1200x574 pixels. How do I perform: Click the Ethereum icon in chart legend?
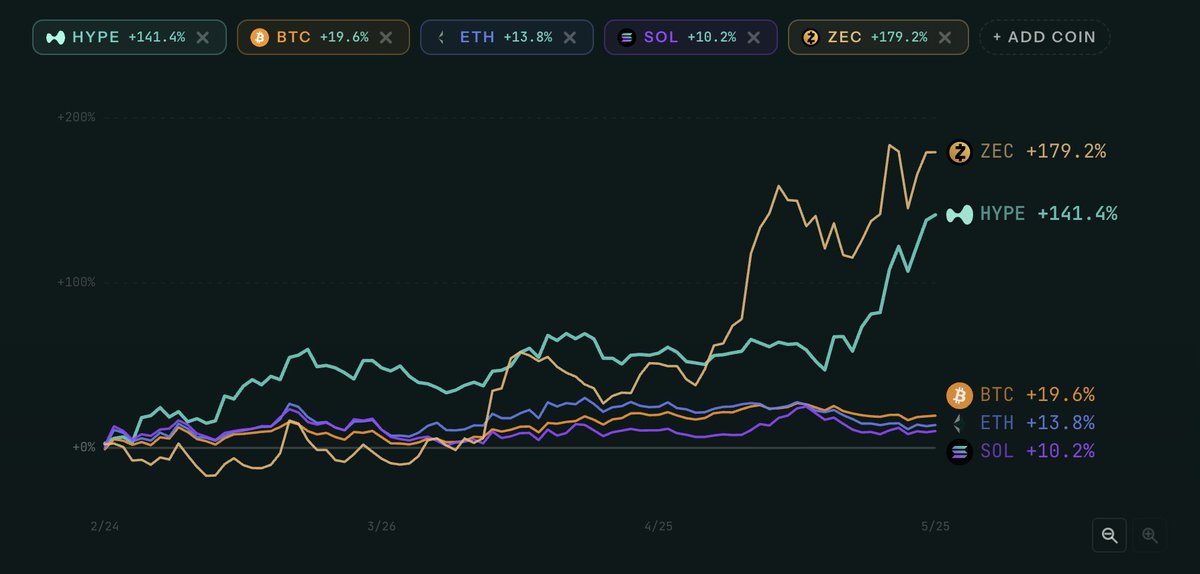[960, 423]
